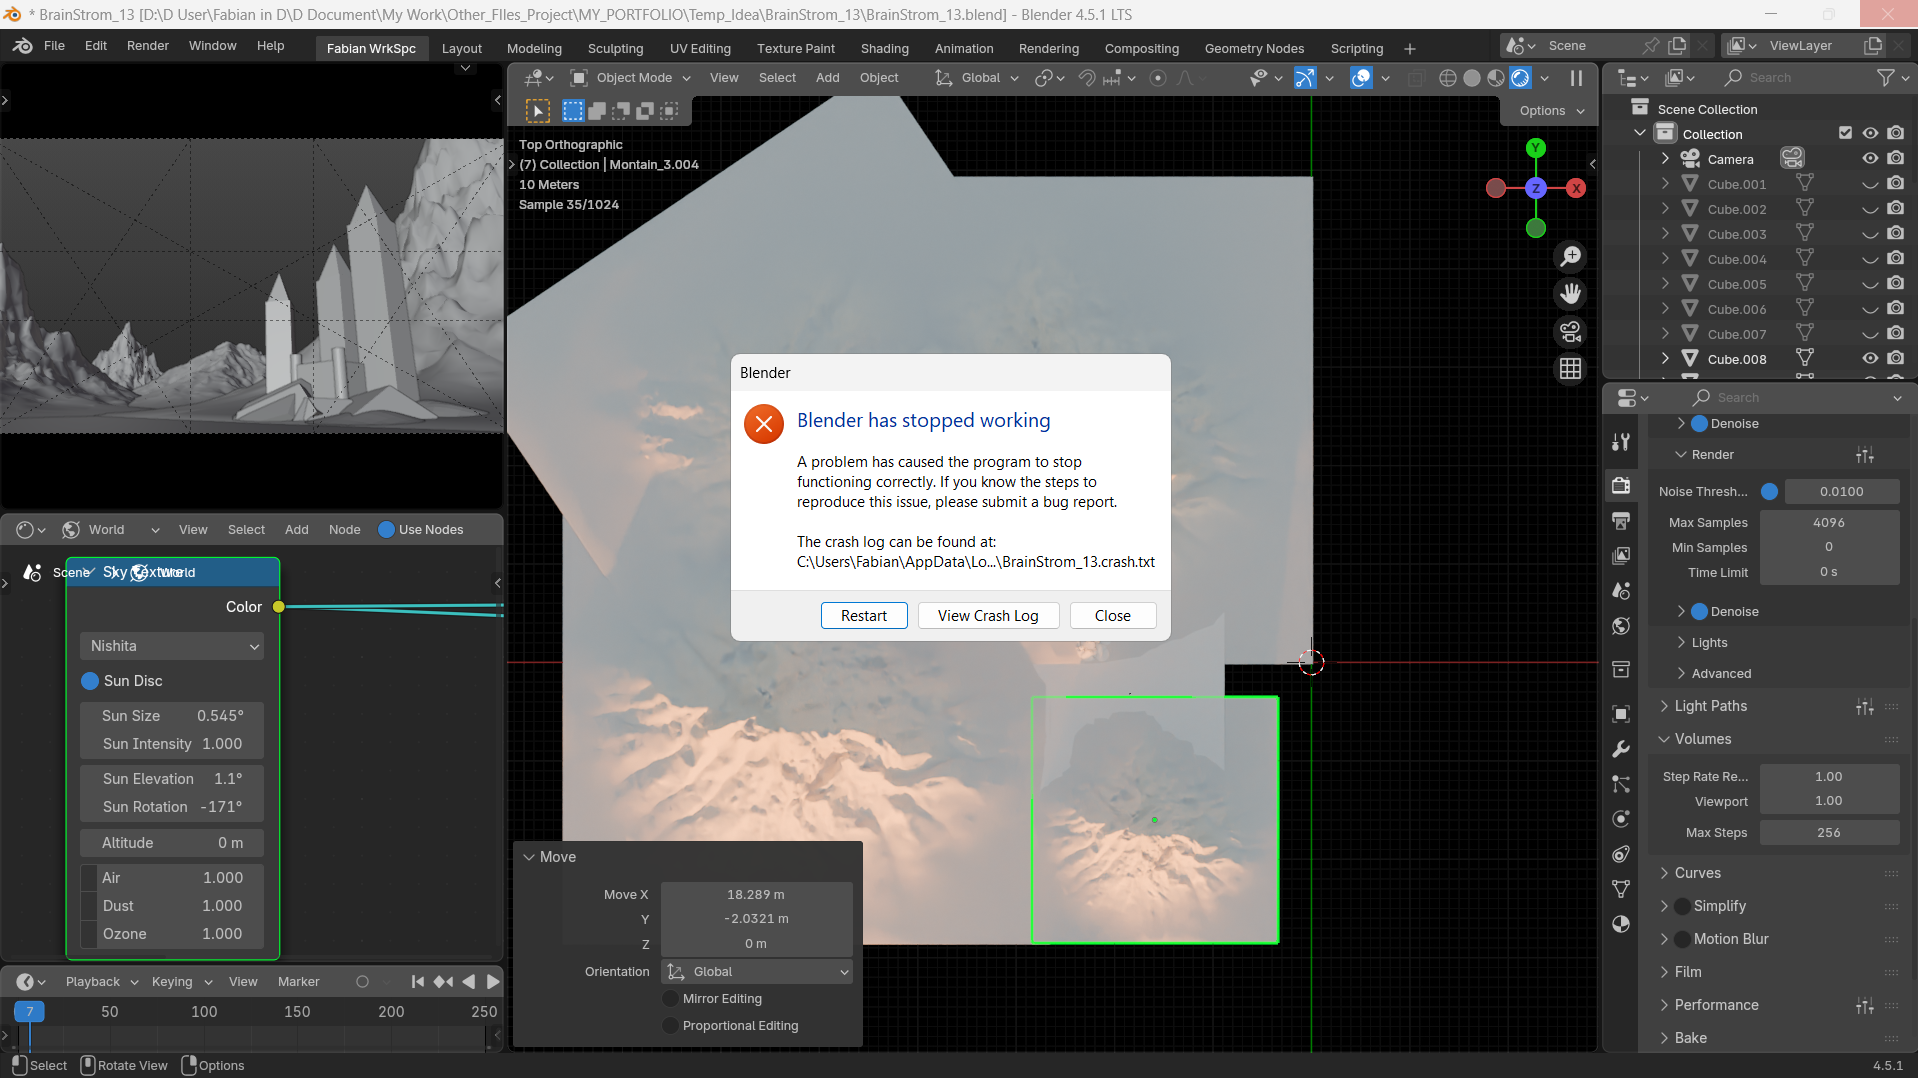The height and width of the screenshot is (1078, 1918).
Task: Uncheck Collection exclude checkbox
Action: 1845,133
